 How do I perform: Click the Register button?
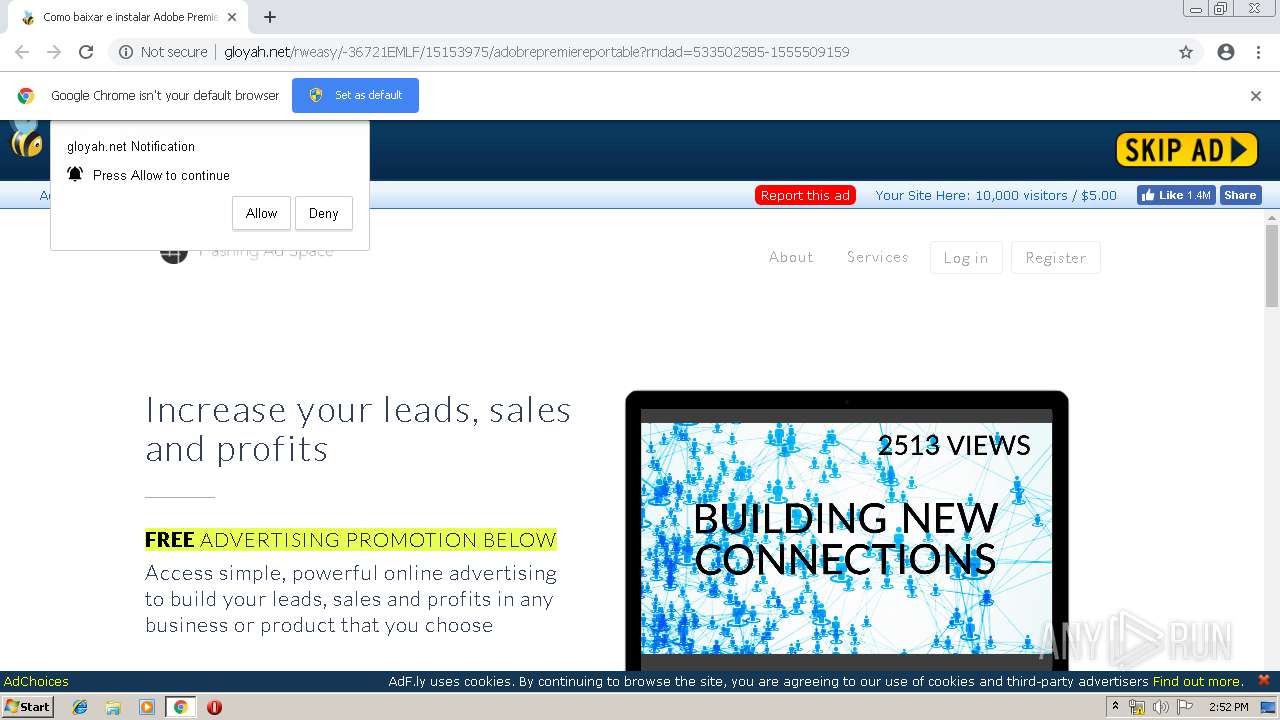[x=1055, y=257]
